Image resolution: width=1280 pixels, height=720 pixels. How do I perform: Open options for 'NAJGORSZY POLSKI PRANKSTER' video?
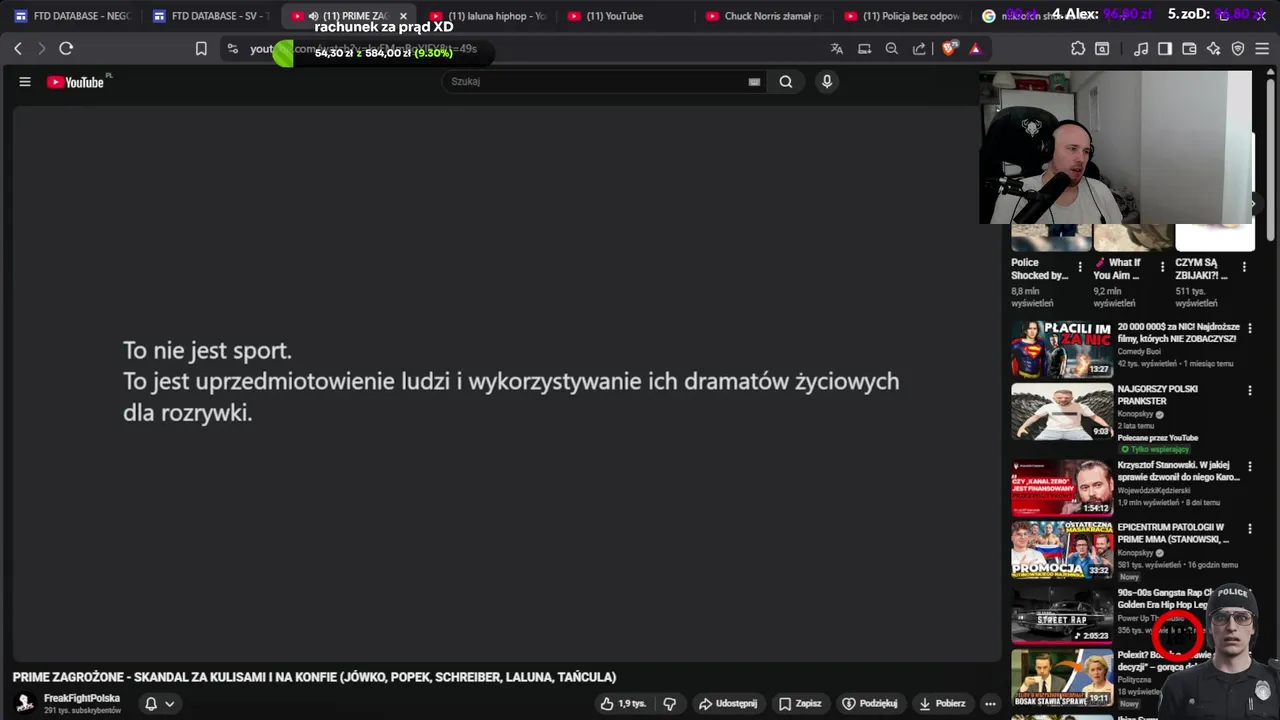[1249, 390]
